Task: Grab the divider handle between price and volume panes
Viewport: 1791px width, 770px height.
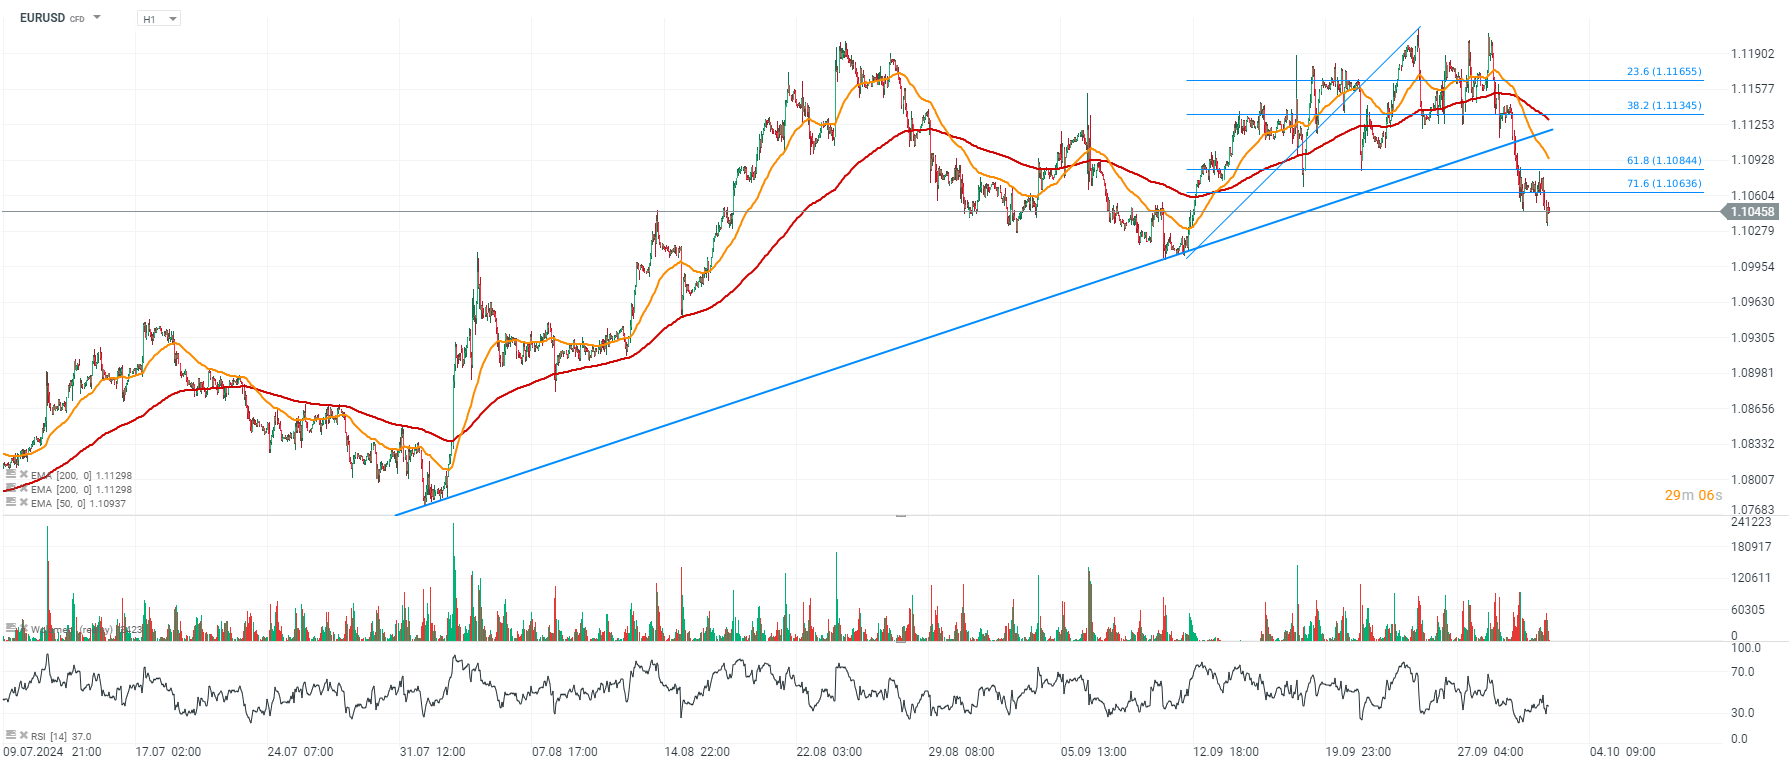Action: coord(901,516)
